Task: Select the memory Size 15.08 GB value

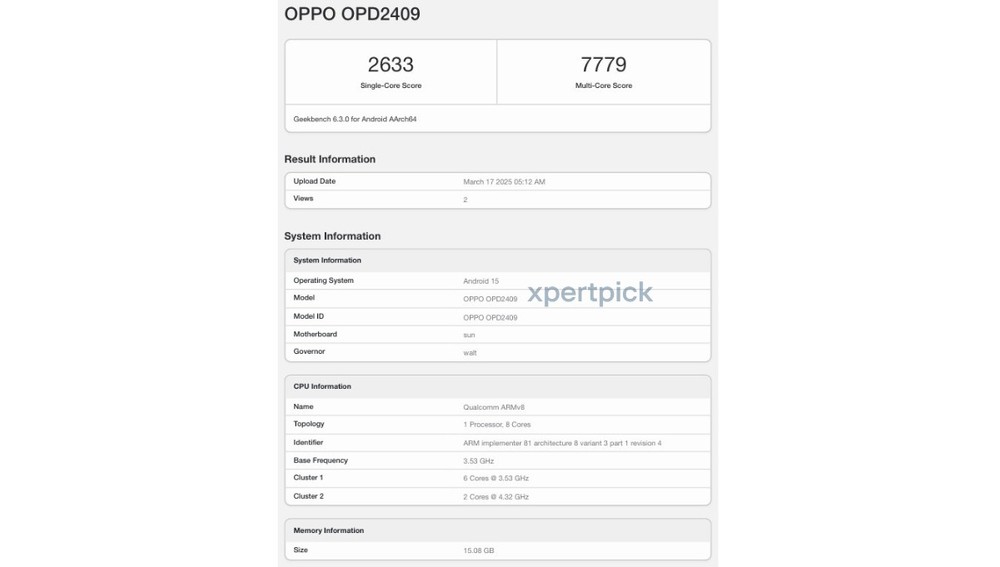Action: (478, 550)
